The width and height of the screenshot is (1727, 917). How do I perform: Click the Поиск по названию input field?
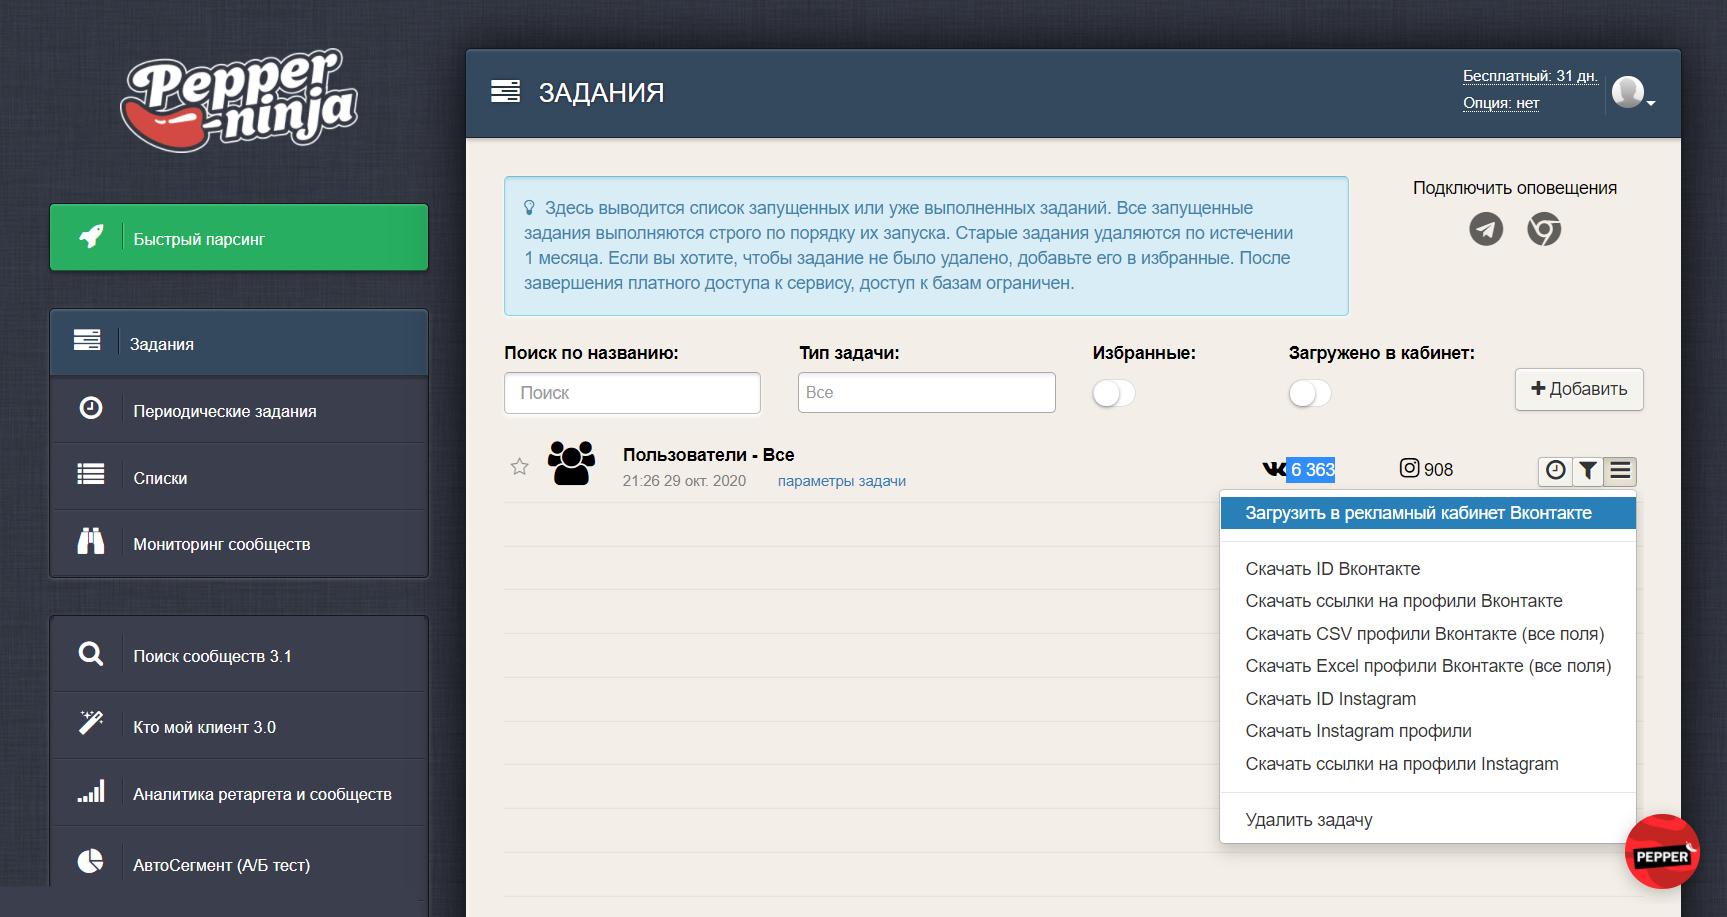[x=632, y=393]
